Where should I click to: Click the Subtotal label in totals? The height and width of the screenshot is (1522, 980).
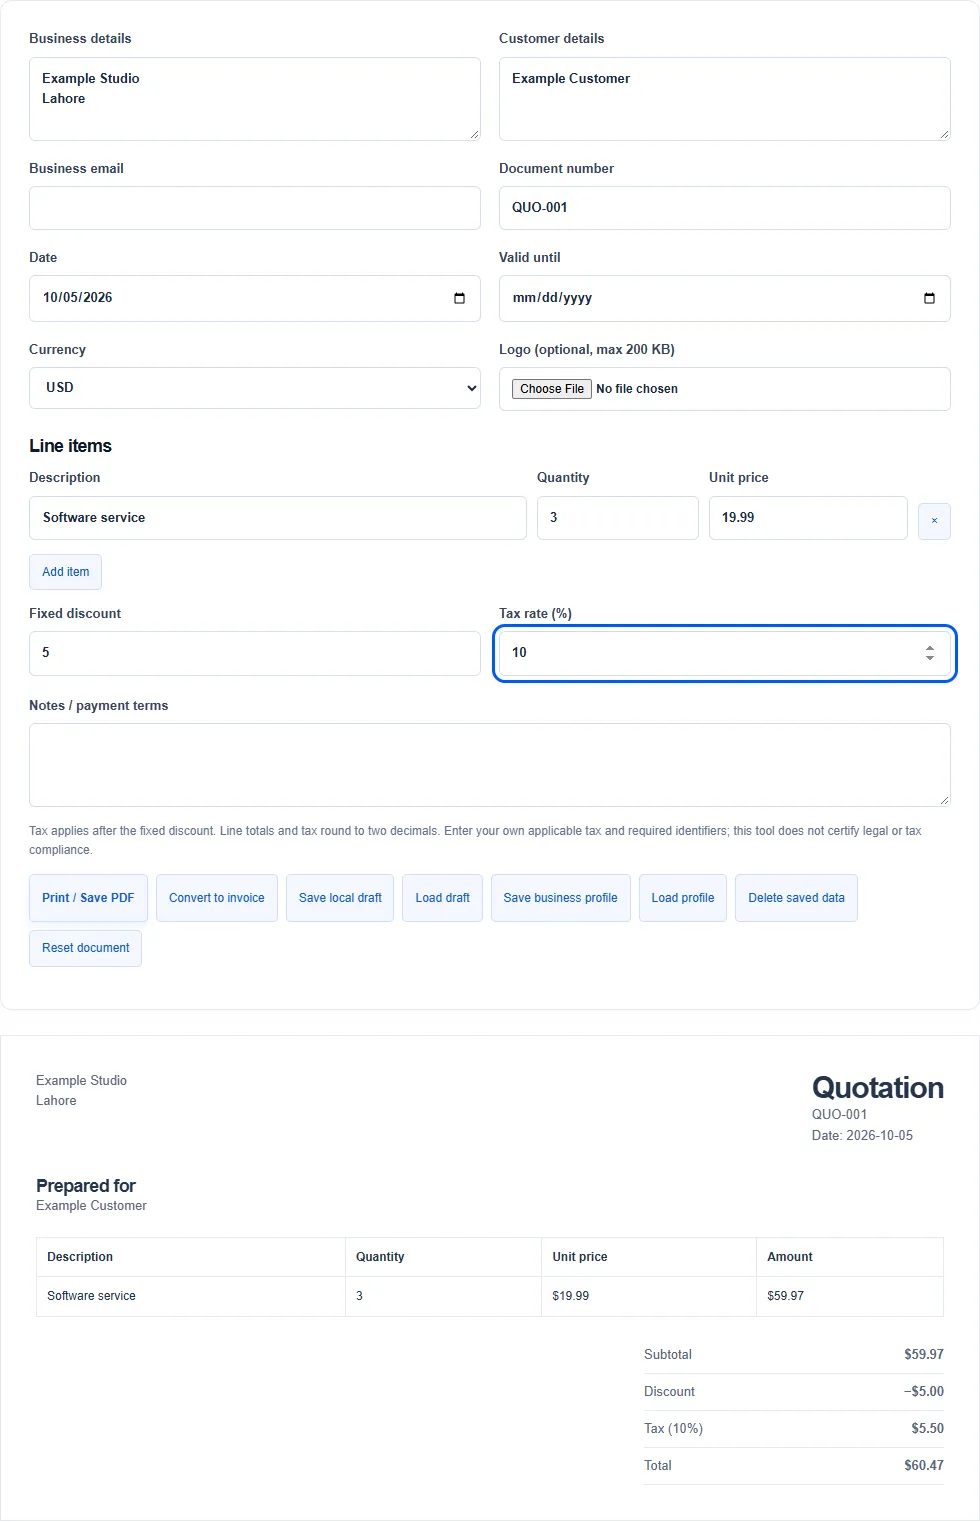668,1355
